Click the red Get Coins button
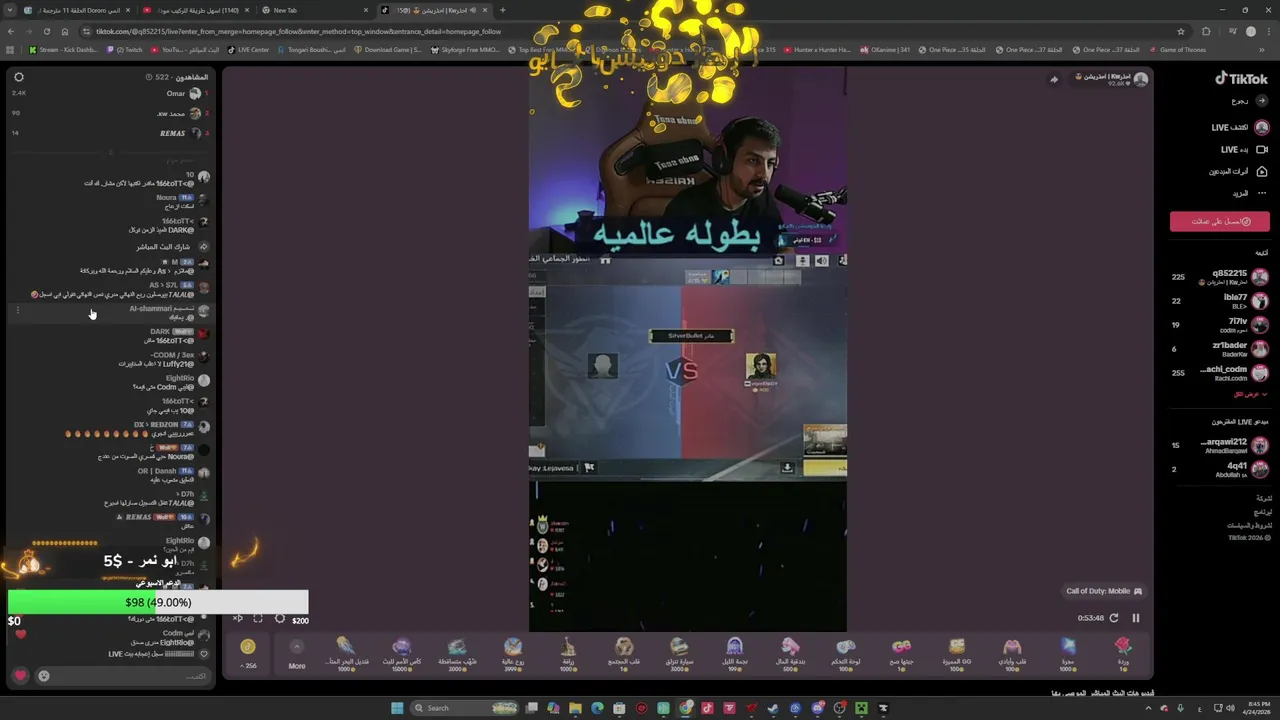 pyautogui.click(x=1220, y=221)
